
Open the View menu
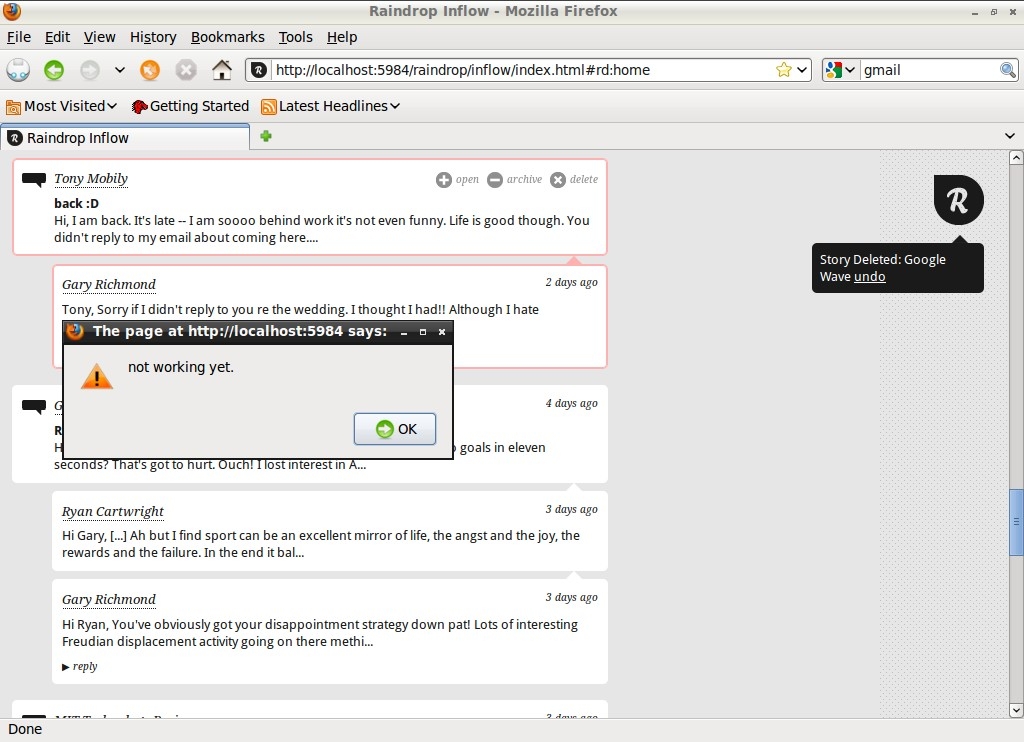pyautogui.click(x=99, y=37)
